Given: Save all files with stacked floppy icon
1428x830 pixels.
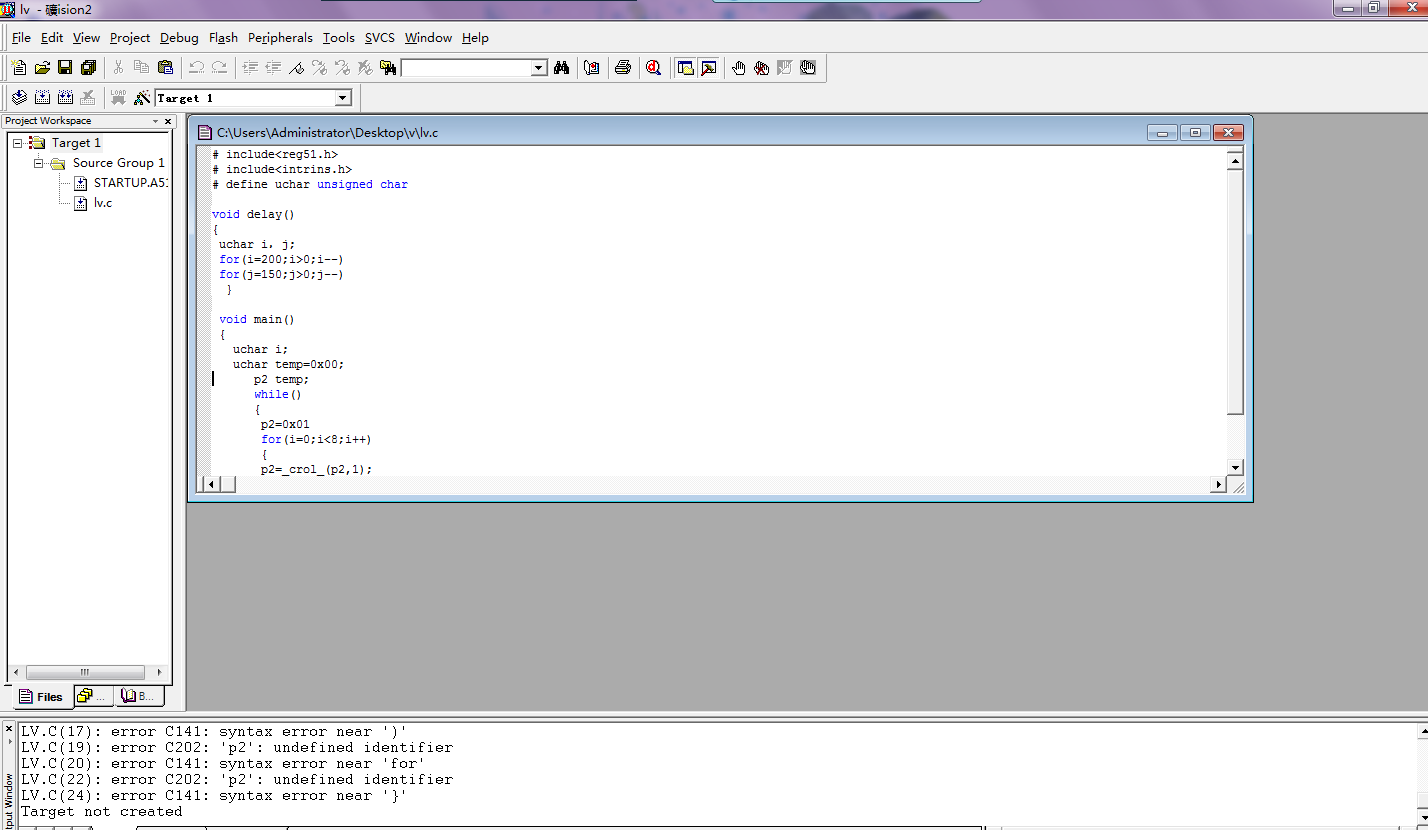Looking at the screenshot, I should [88, 68].
